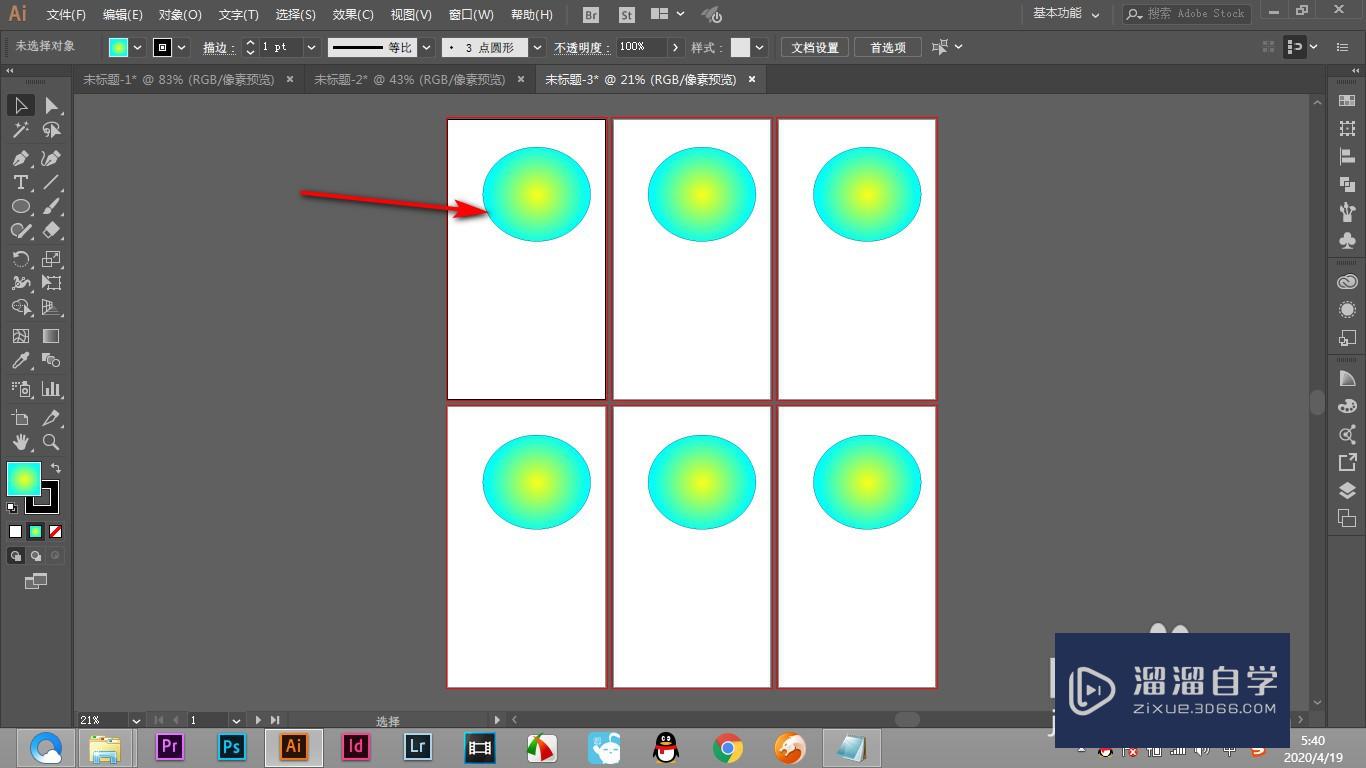This screenshot has width=1366, height=768.
Task: Select the Selection (black arrow) tool
Action: pyautogui.click(x=21, y=105)
